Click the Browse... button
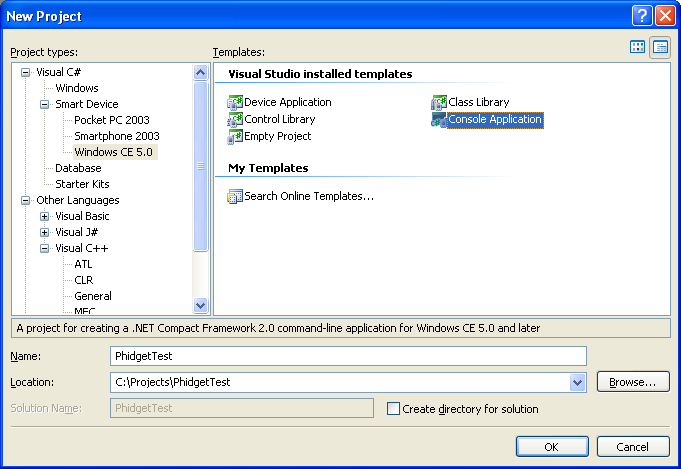This screenshot has width=681, height=469. coord(632,382)
